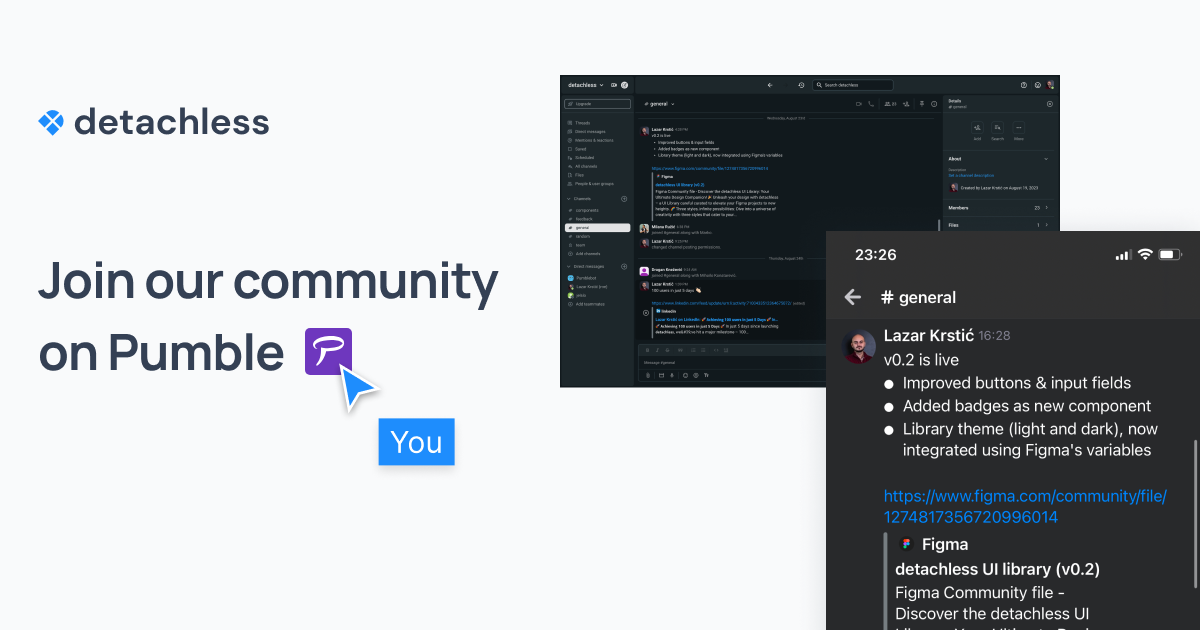Click the Add people icon in channel Details

tap(977, 129)
